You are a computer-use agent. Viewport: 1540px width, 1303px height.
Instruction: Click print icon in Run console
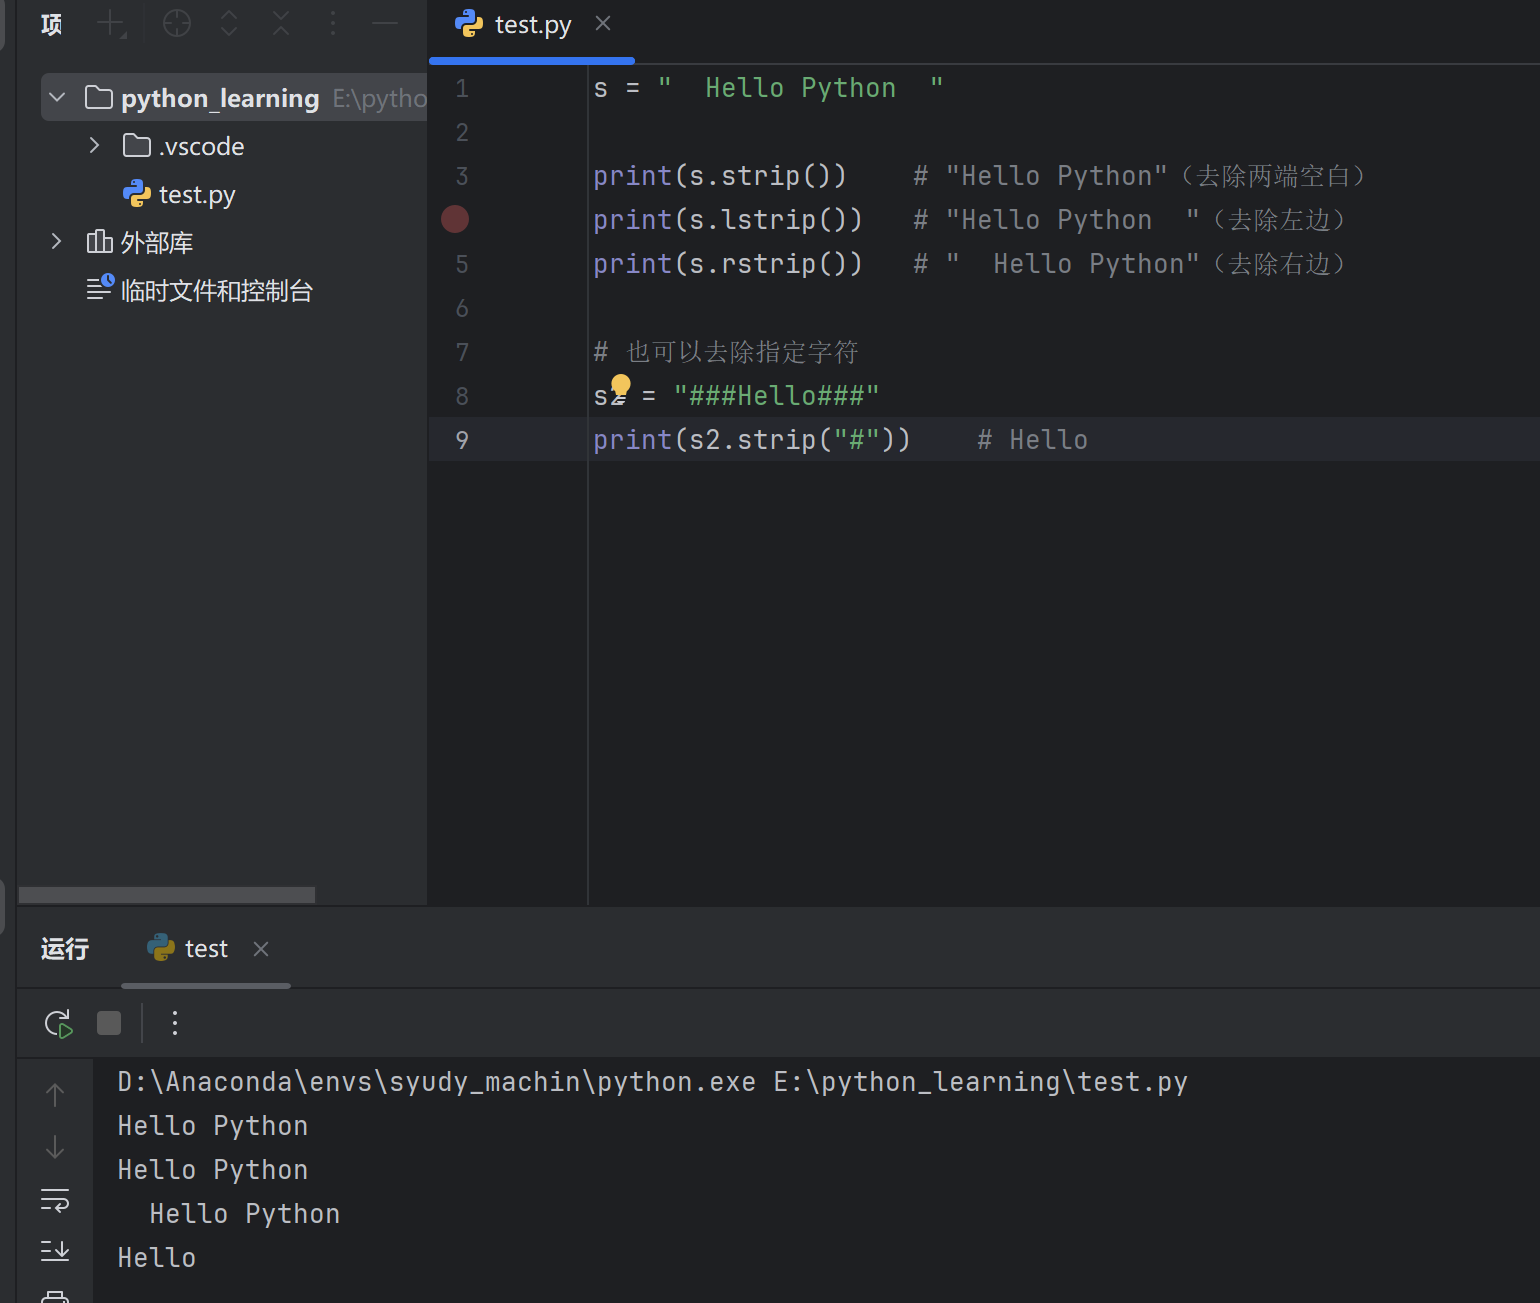(x=55, y=1296)
